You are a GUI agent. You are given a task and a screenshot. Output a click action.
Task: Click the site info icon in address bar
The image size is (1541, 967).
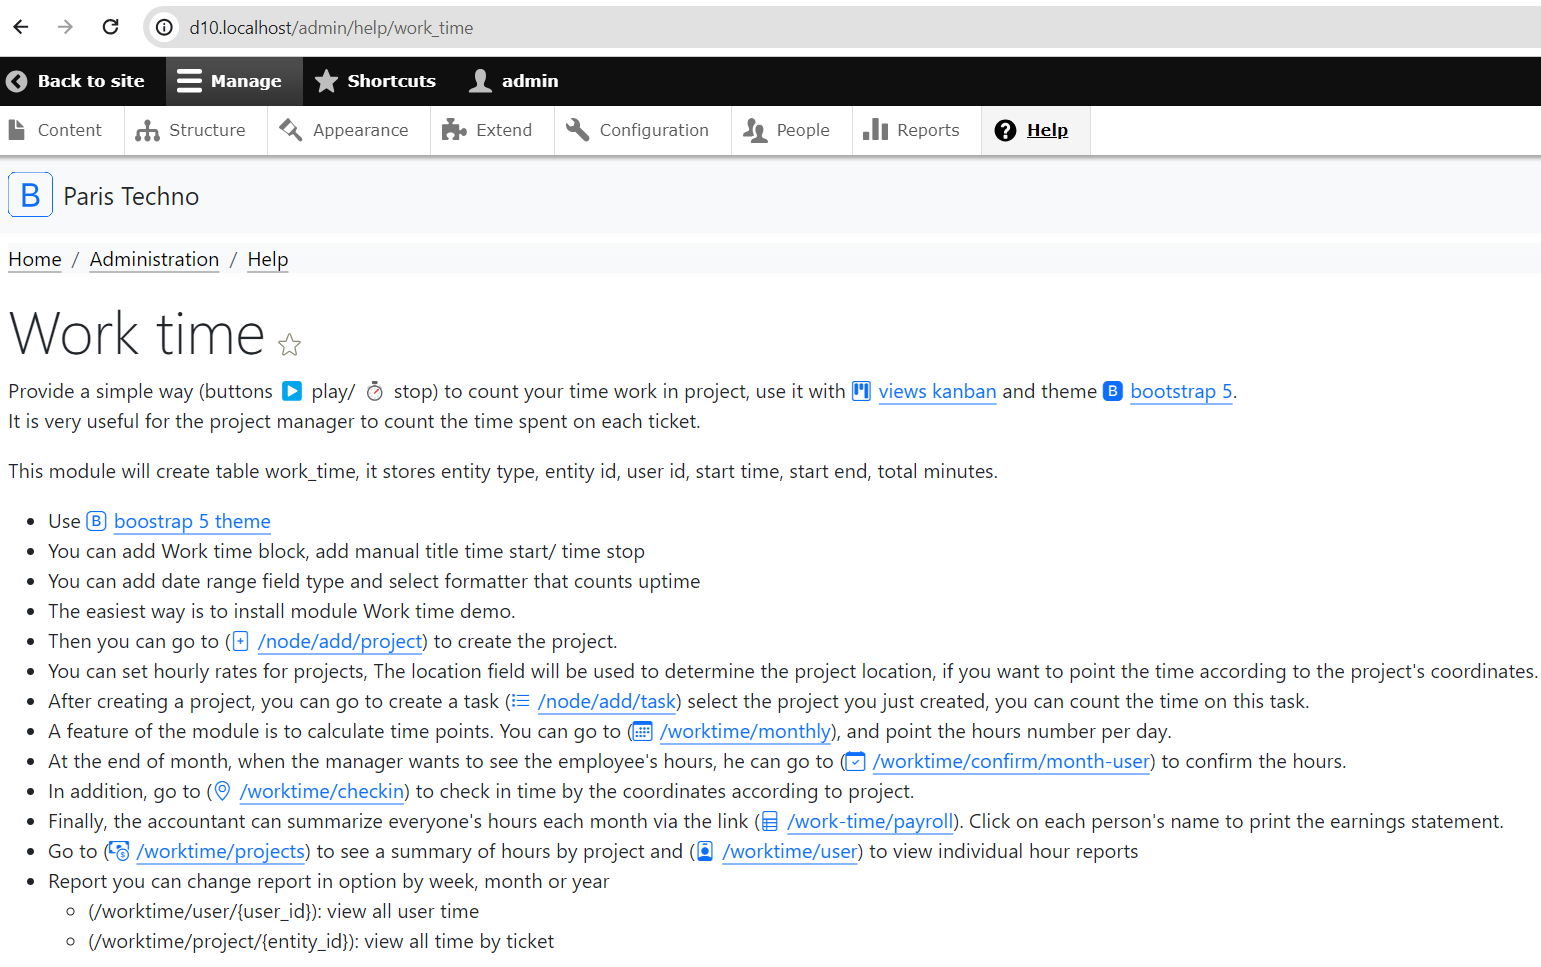point(164,27)
